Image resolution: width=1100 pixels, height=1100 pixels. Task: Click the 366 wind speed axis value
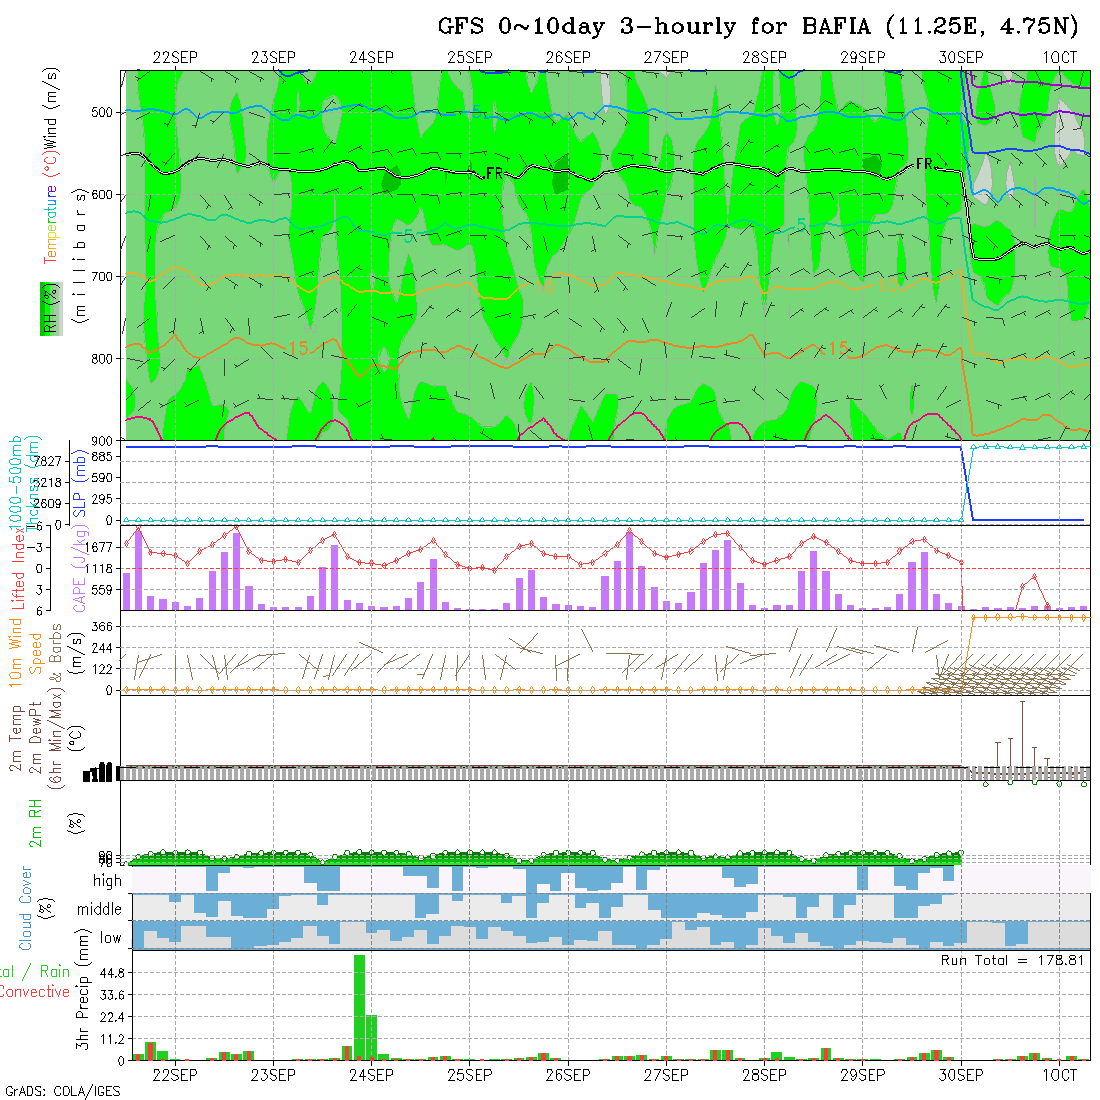point(103,626)
